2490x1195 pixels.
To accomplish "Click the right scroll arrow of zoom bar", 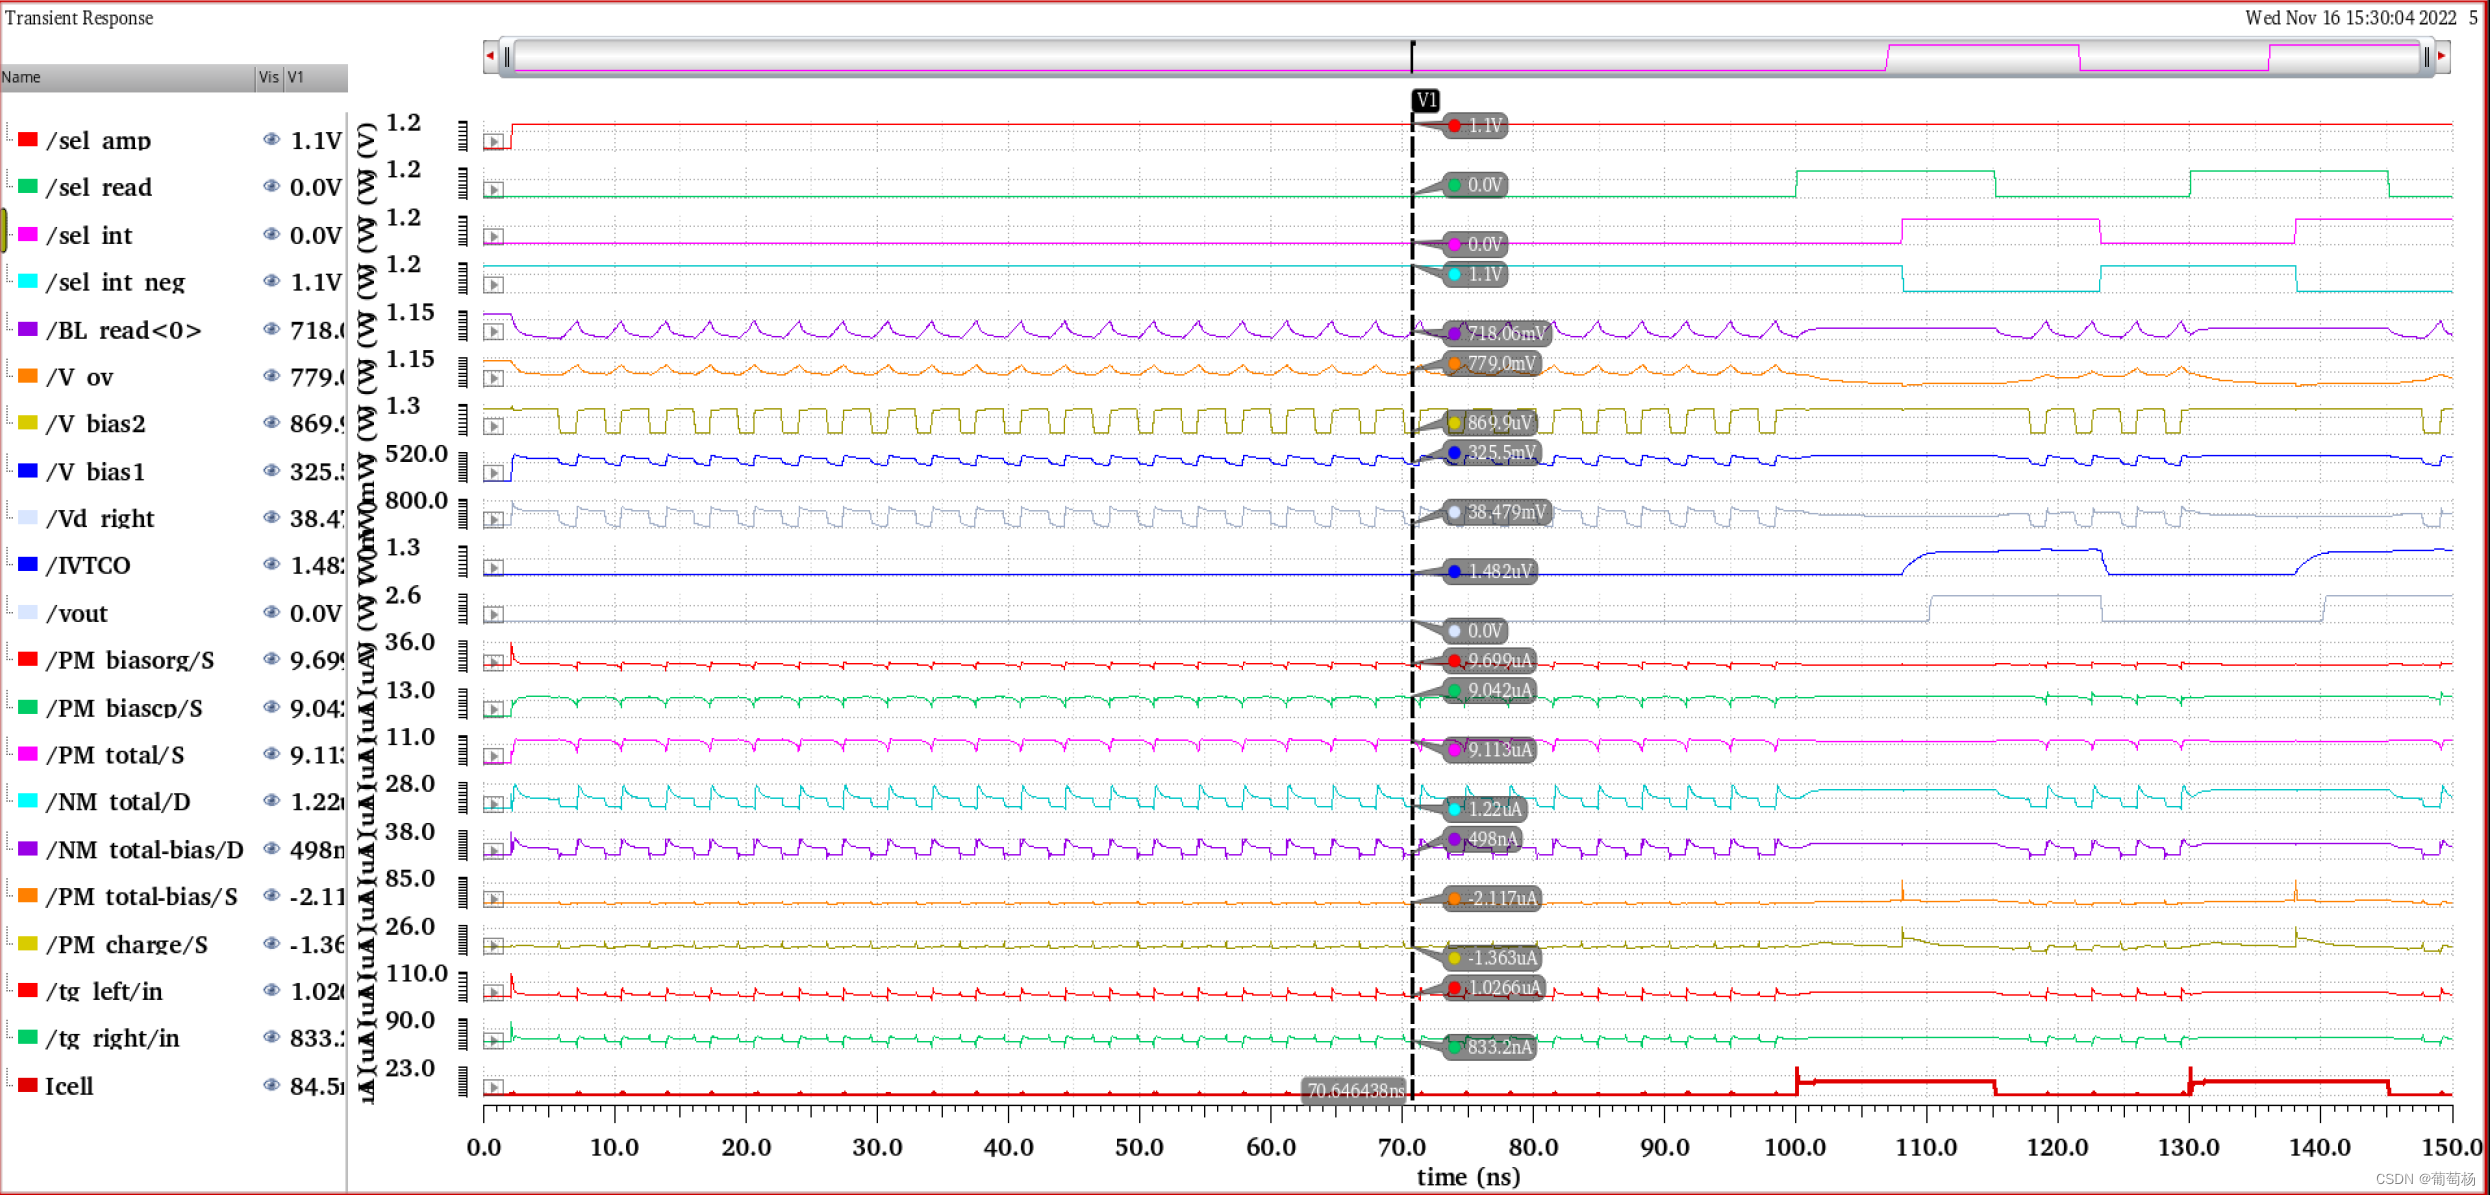I will 2442,56.
